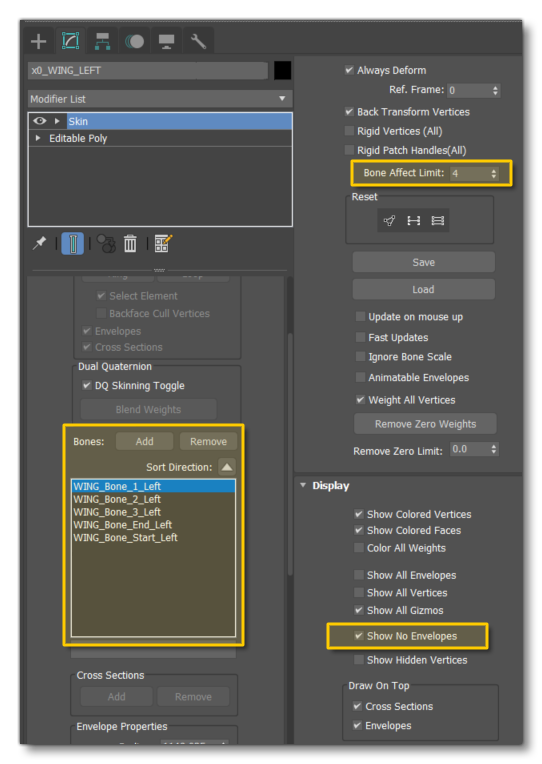542x764 pixels.
Task: Click the Pin Stack icon
Action: [39, 243]
